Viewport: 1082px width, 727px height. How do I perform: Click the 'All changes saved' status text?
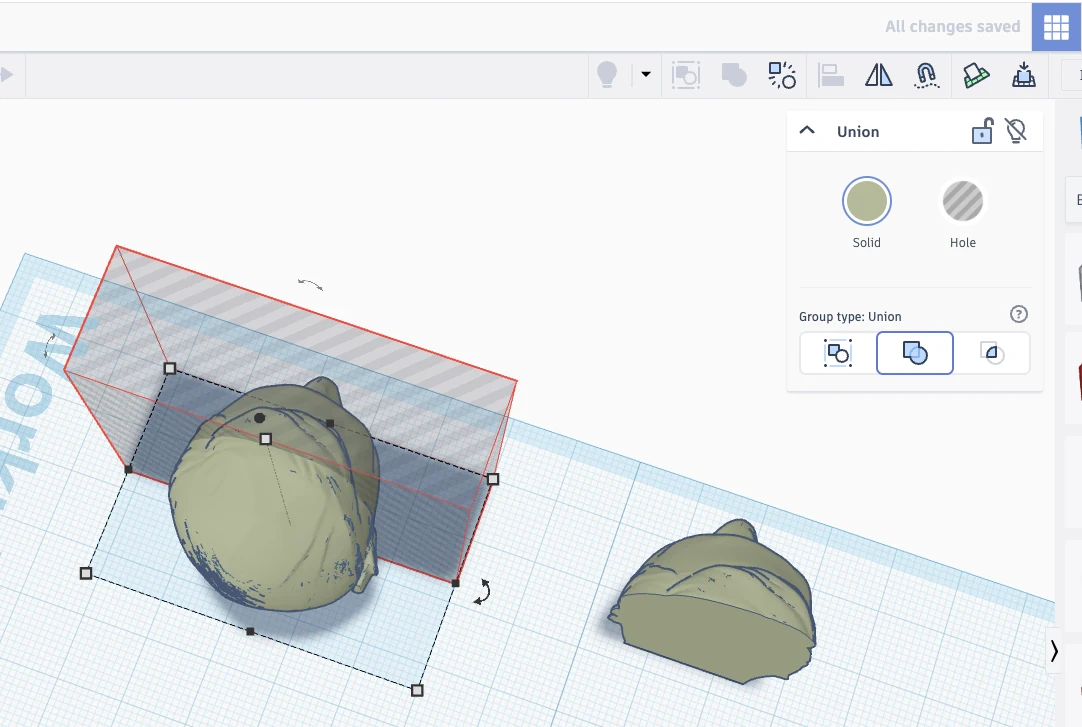[x=952, y=26]
